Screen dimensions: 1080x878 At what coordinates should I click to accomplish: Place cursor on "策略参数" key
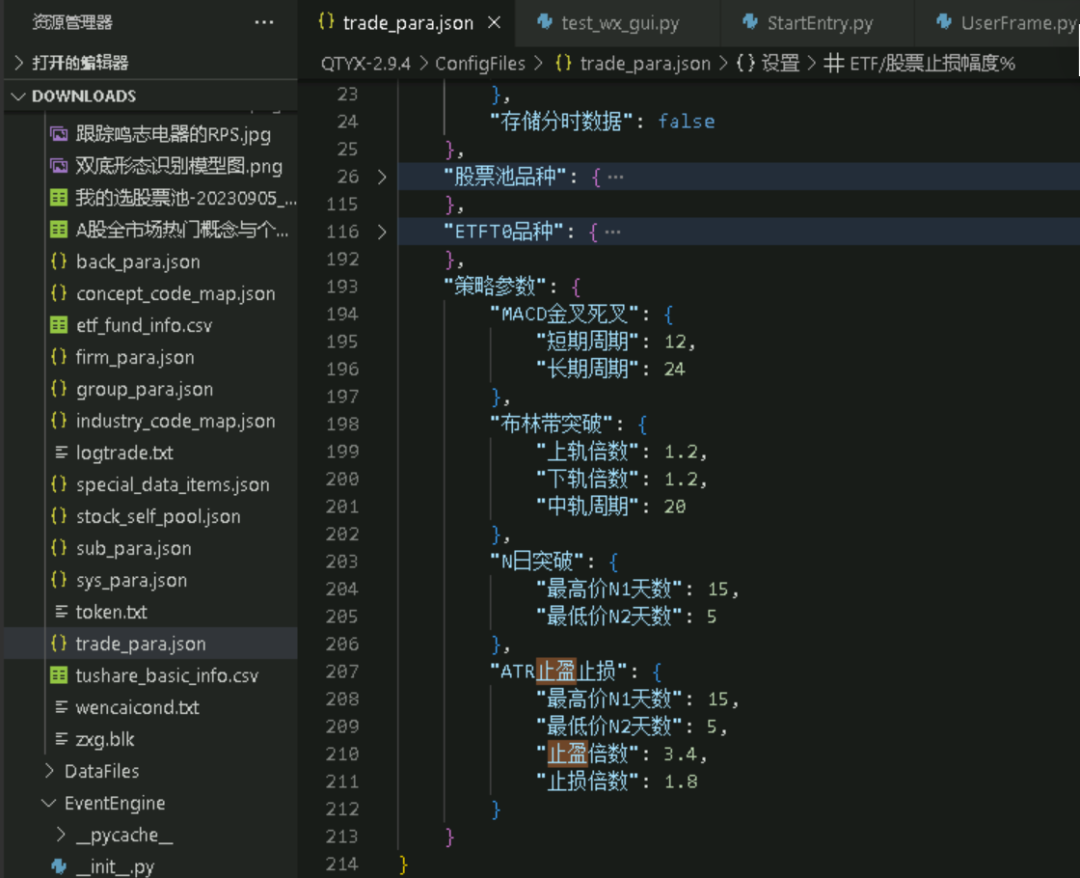495,286
